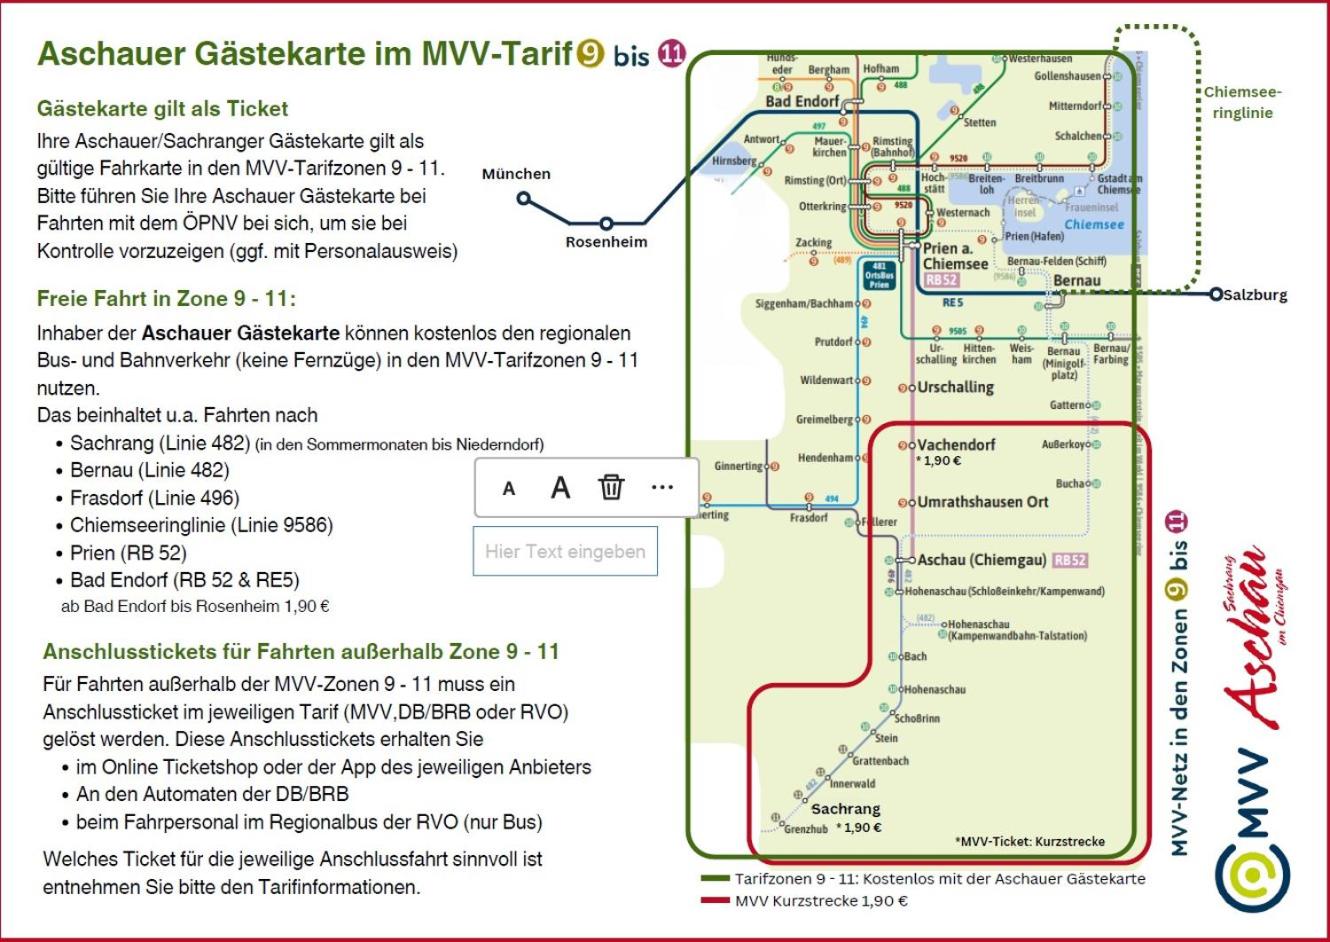Click the zone 11 badge in title
Viewport: 1330px width, 942px height.
(x=671, y=52)
